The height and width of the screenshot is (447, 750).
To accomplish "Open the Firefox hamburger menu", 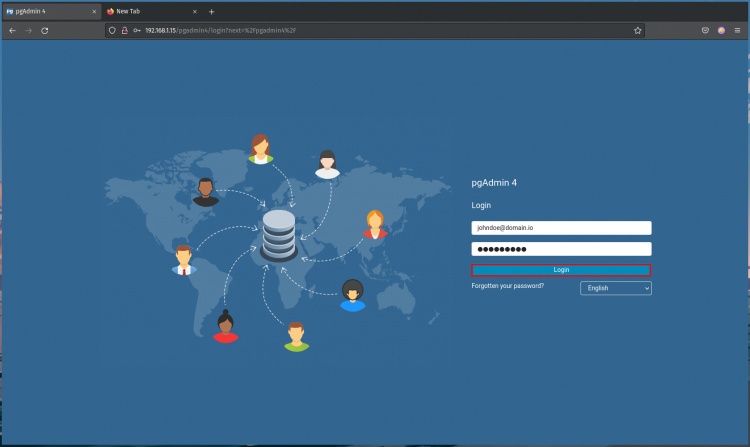I will (737, 31).
